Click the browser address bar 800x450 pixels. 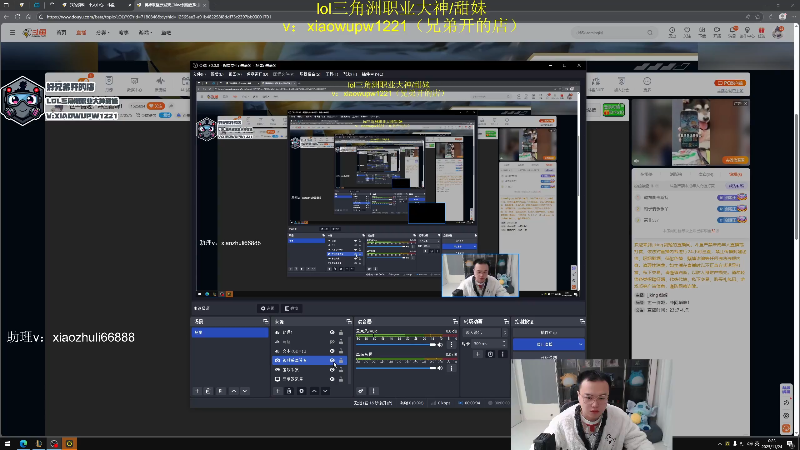click(388, 17)
